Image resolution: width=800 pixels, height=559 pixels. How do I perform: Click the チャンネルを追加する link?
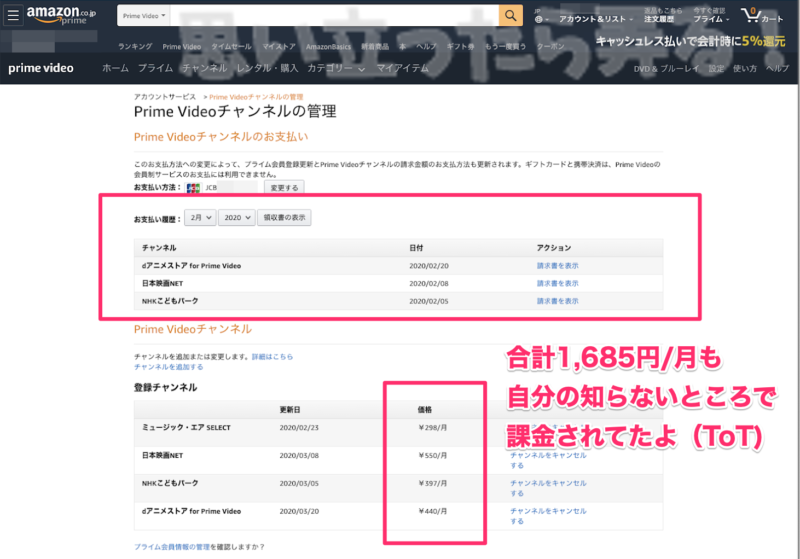pos(168,367)
